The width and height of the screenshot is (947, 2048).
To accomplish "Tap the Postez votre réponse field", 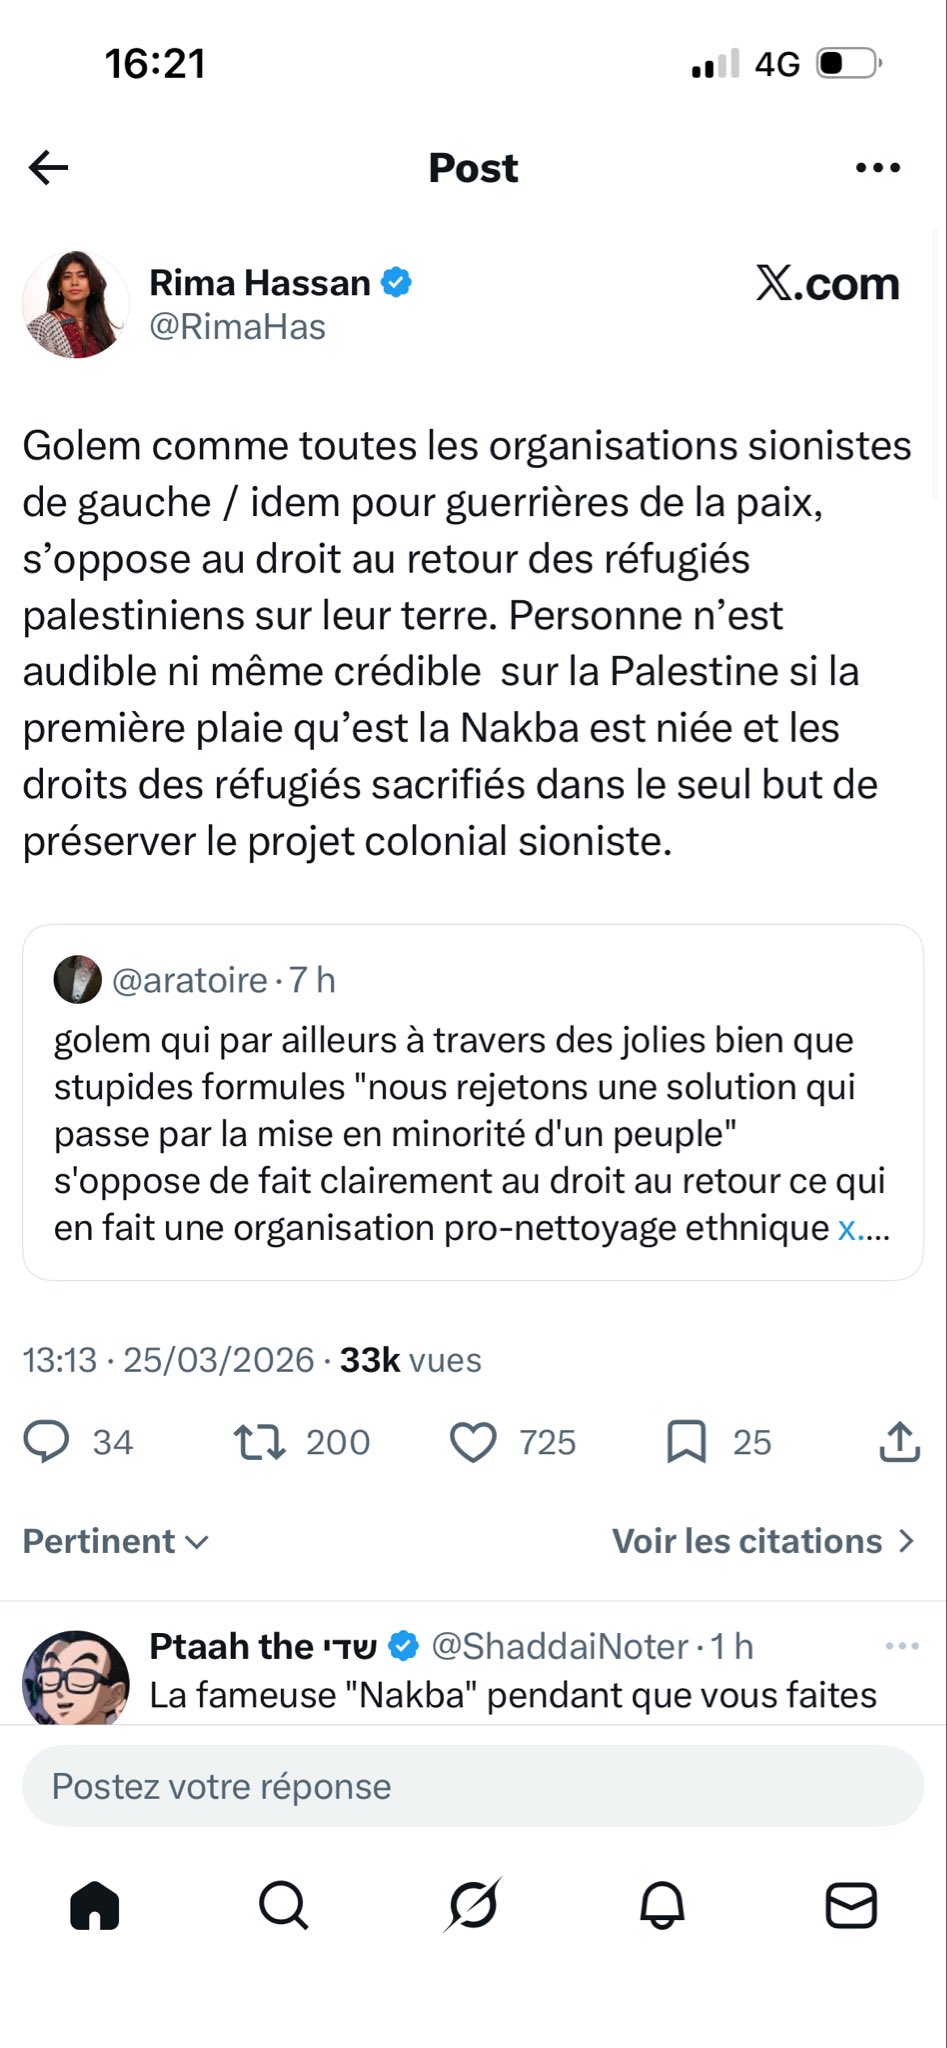I will (473, 1786).
